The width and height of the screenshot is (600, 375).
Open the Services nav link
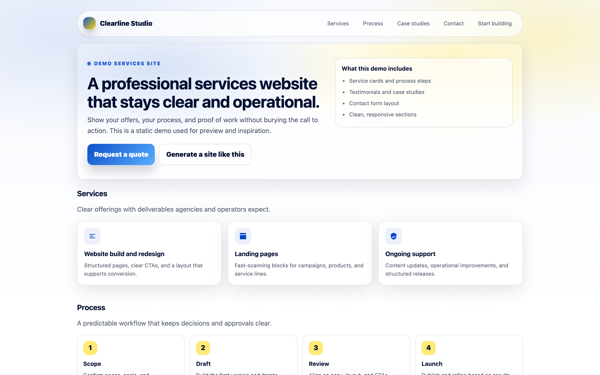(338, 23)
